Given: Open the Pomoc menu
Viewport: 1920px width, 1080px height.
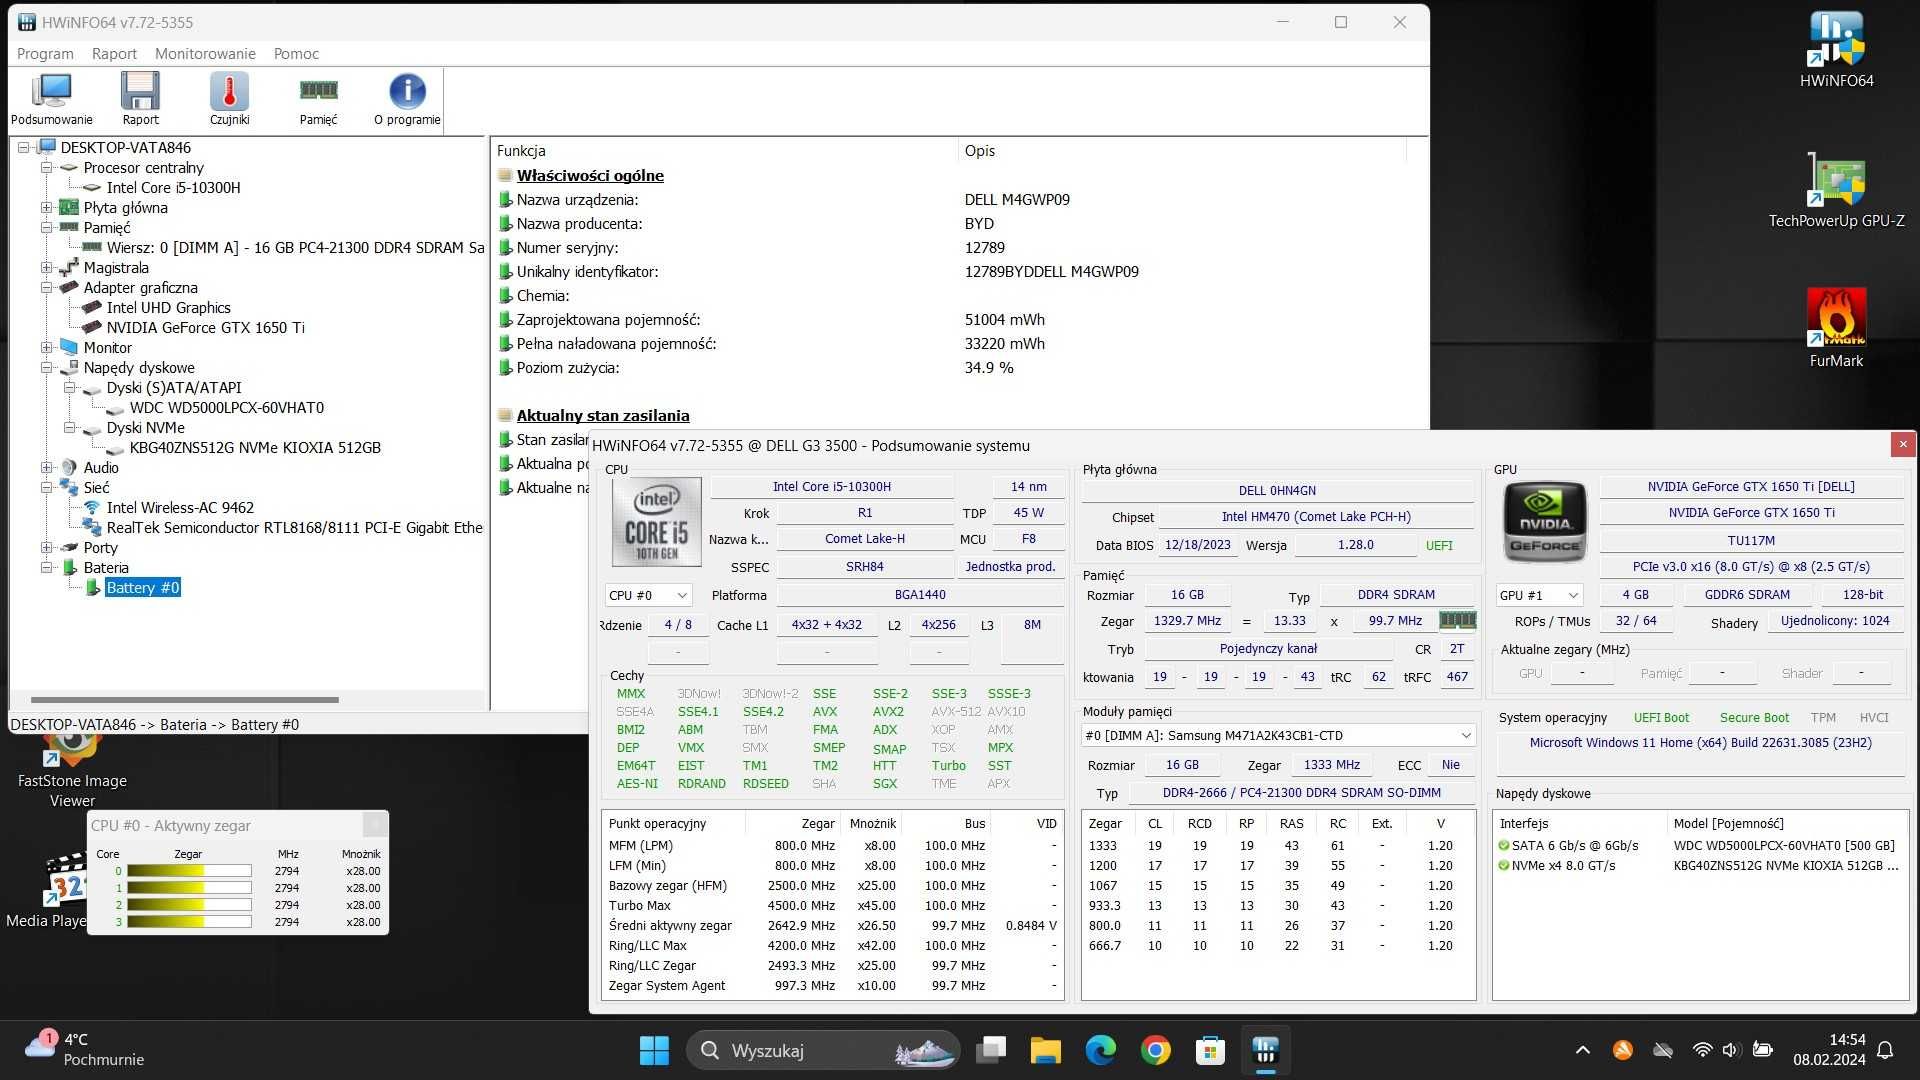Looking at the screenshot, I should tap(296, 53).
